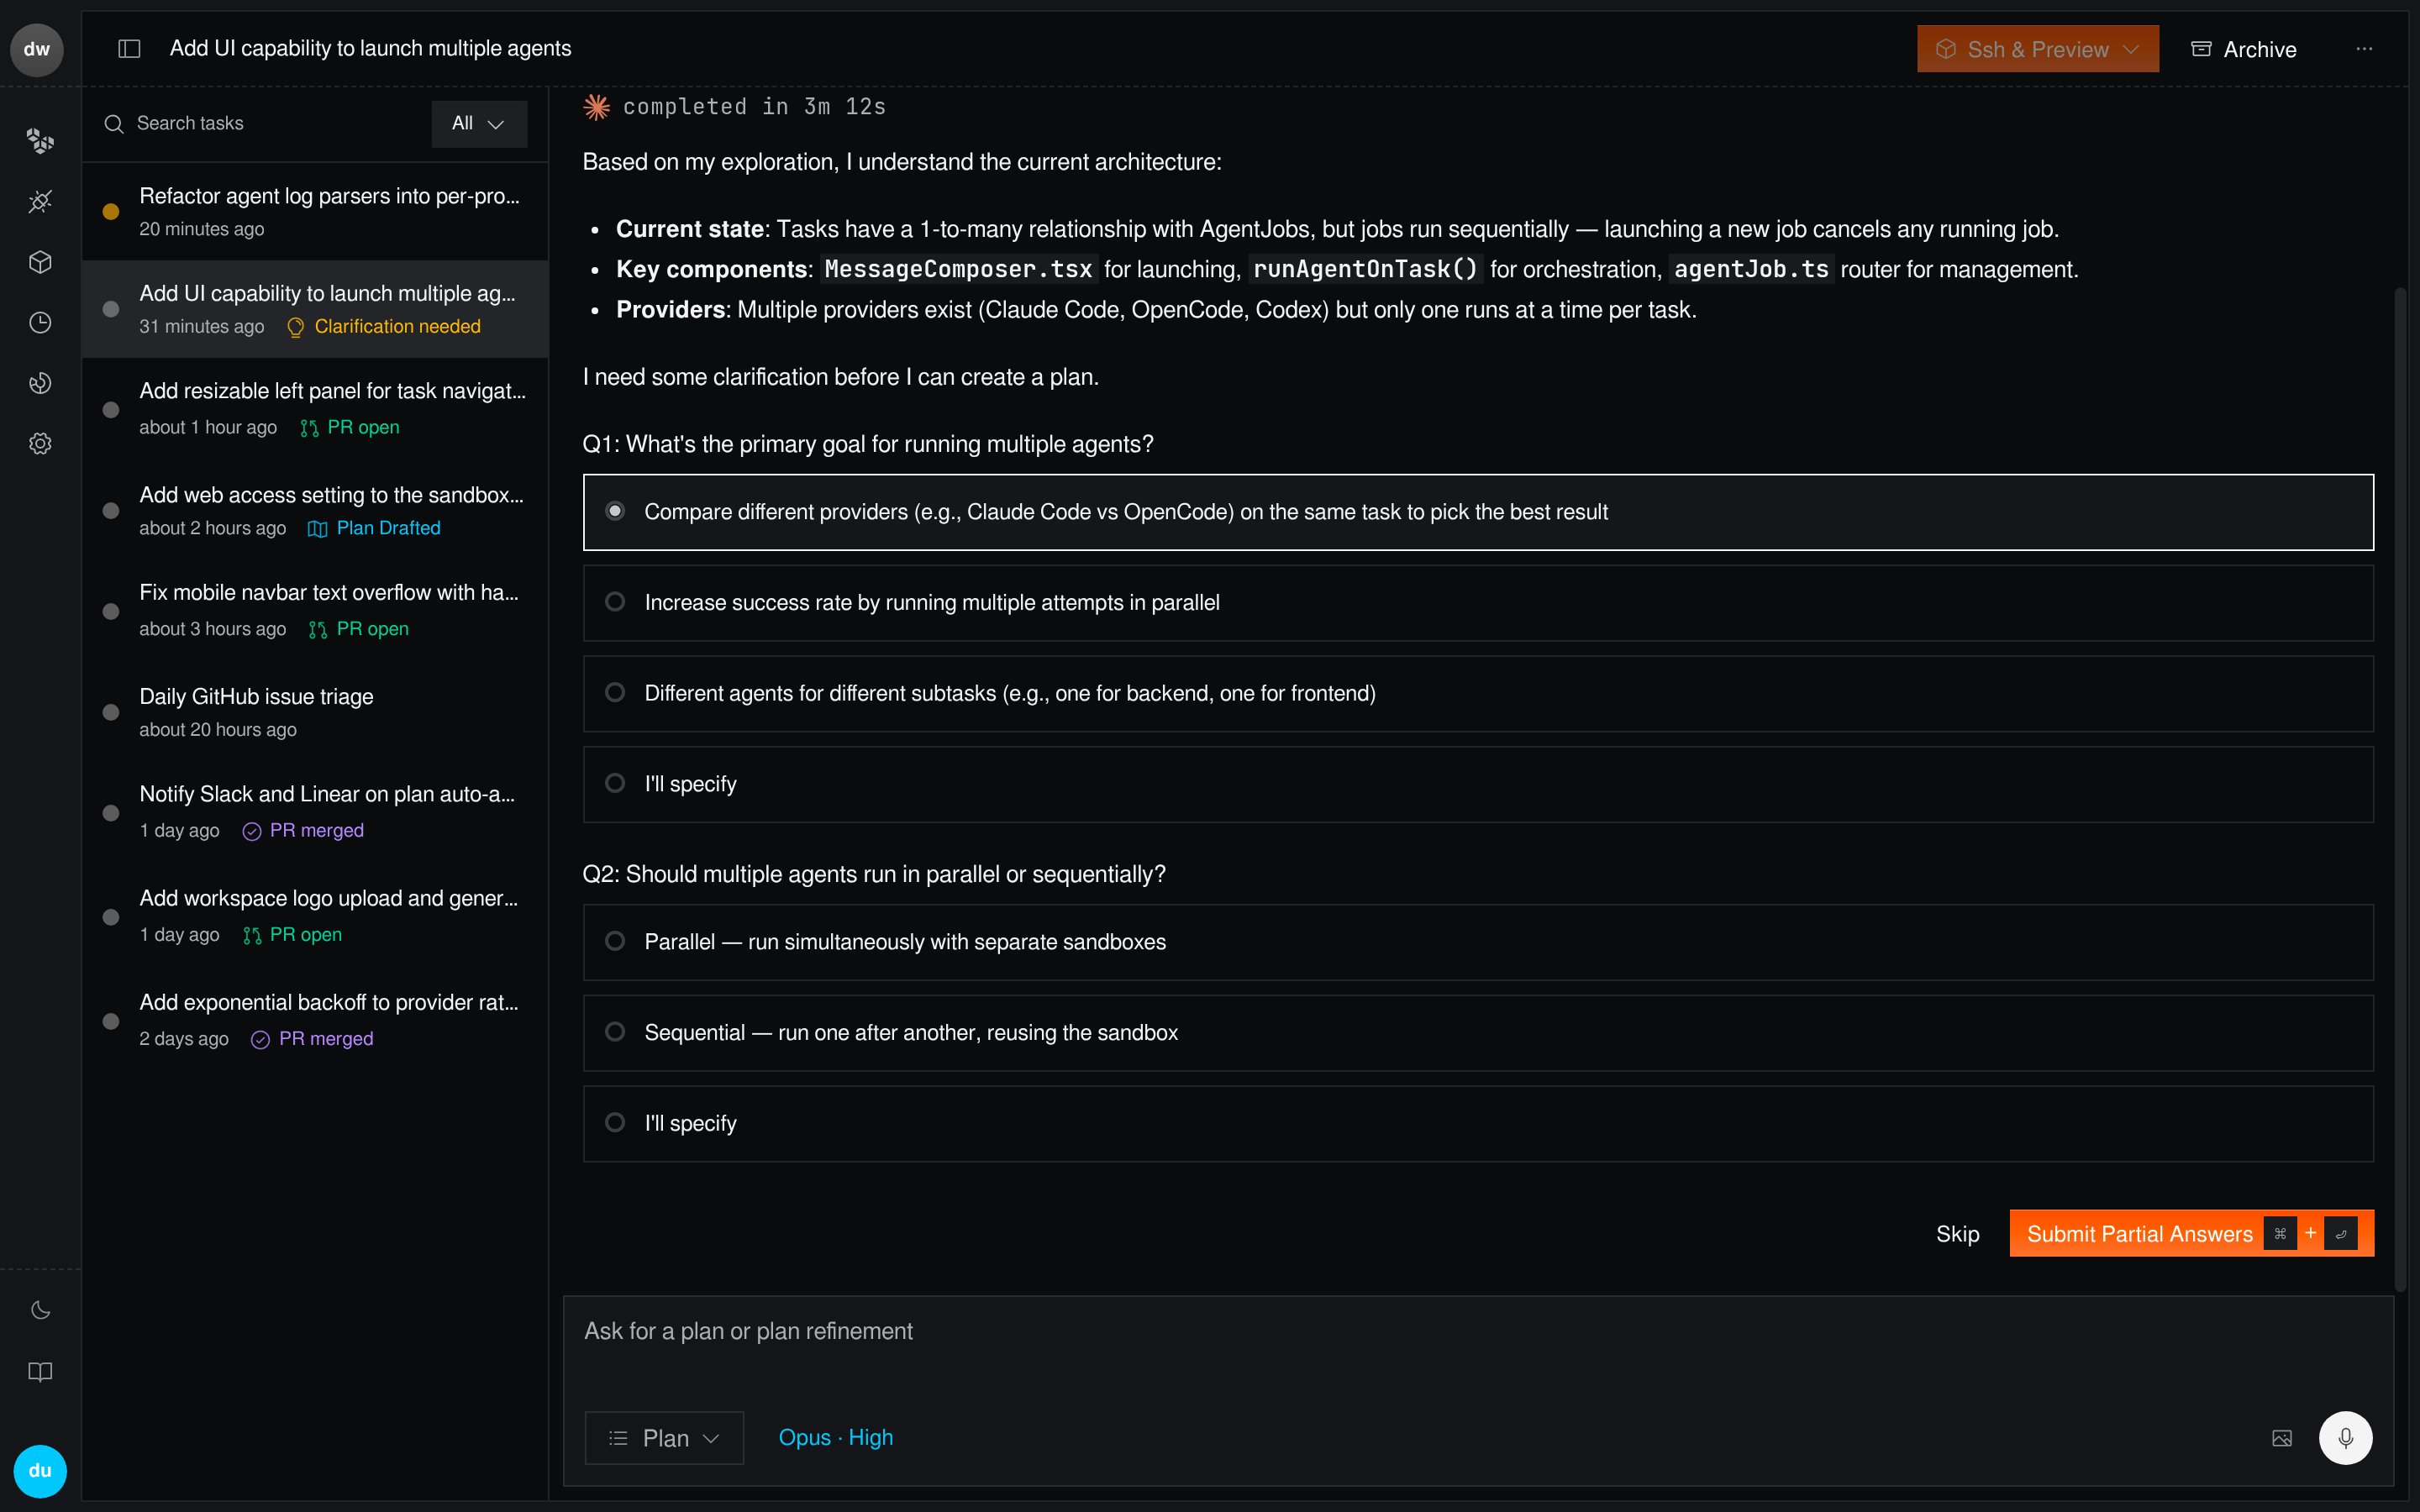
Task: Open the circular analytics icon in rail
Action: (x=40, y=383)
